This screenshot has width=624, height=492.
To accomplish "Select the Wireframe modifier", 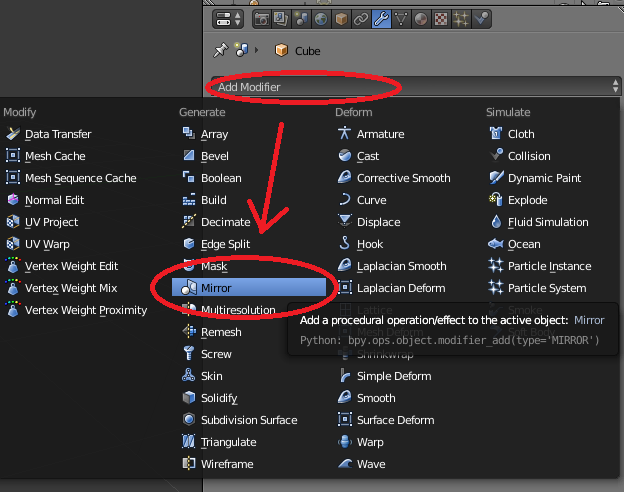I will click(218, 464).
